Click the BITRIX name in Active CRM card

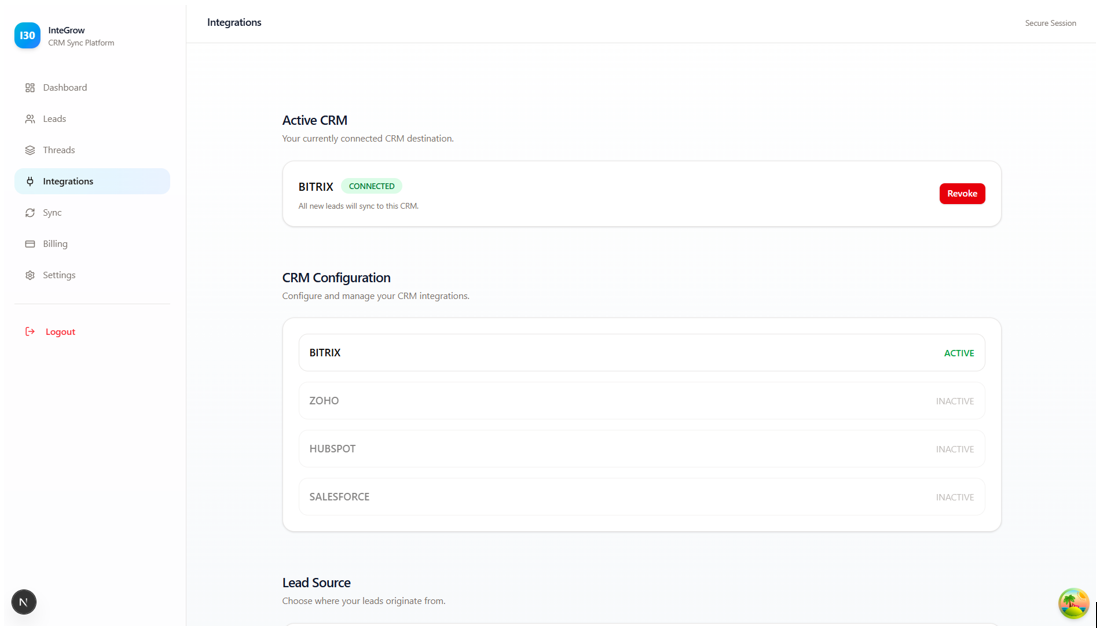pos(316,187)
